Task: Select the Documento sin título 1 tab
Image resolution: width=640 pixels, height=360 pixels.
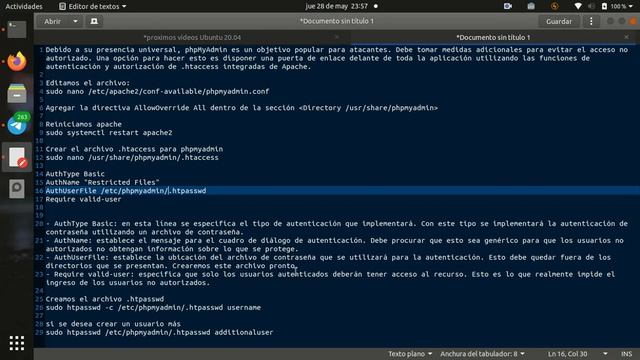Action: 493,37
